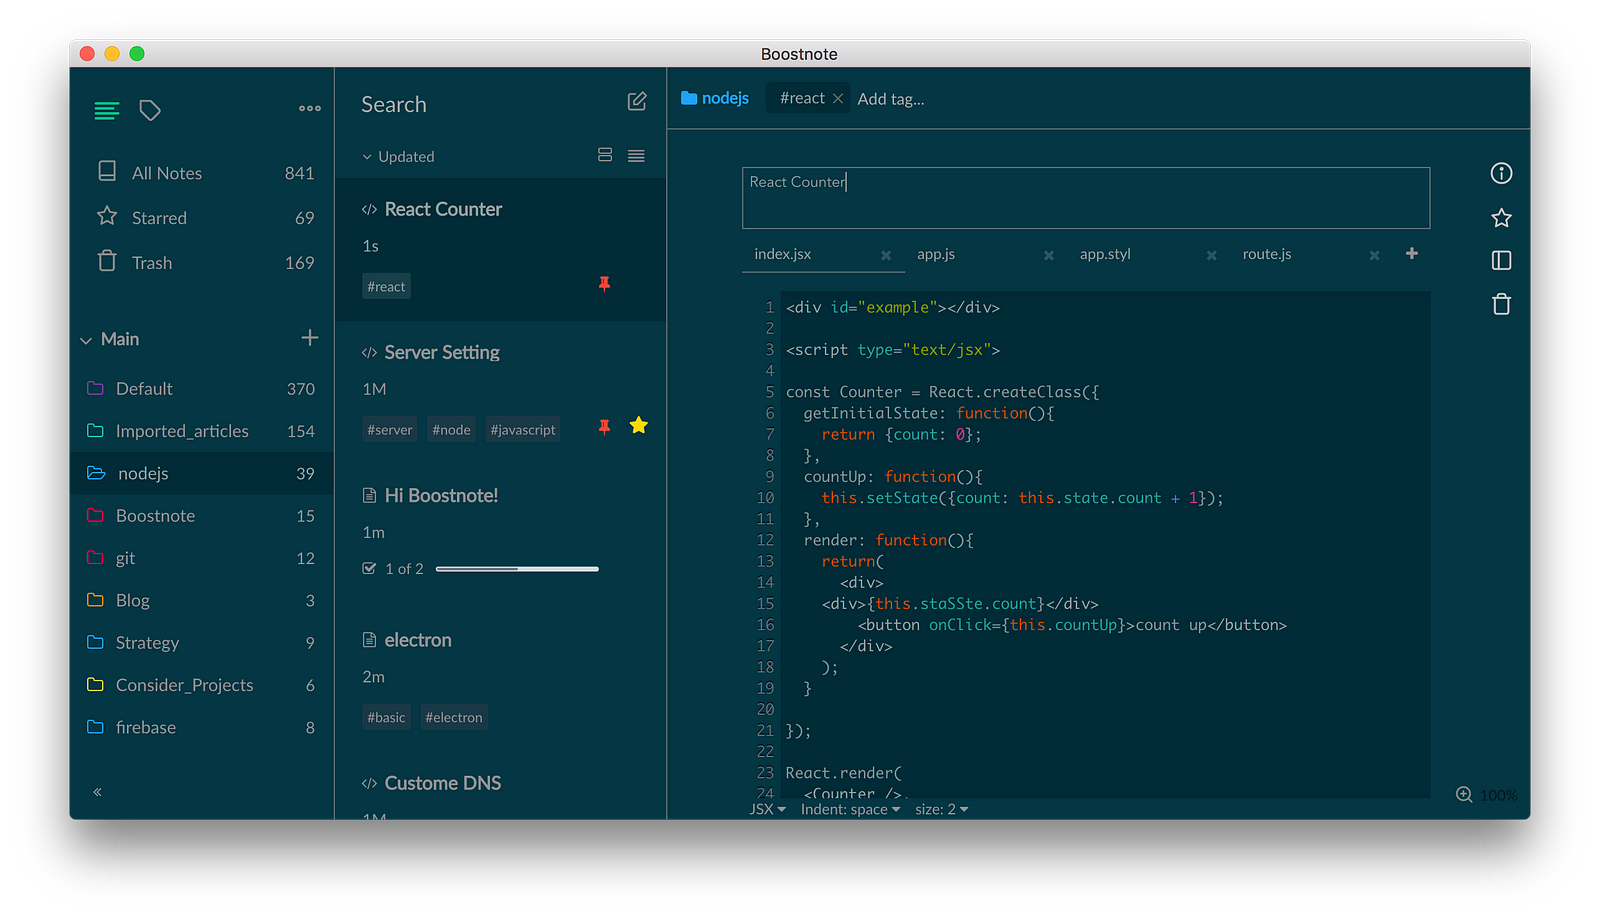Collapse sidebar with double-chevron icon
This screenshot has height=919, width=1600.
(97, 792)
